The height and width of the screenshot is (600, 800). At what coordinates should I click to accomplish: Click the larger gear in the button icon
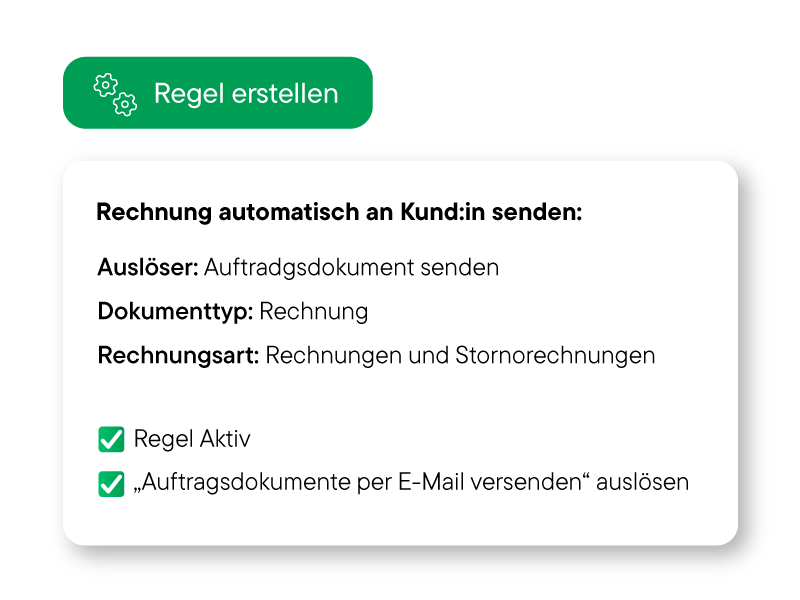point(105,86)
